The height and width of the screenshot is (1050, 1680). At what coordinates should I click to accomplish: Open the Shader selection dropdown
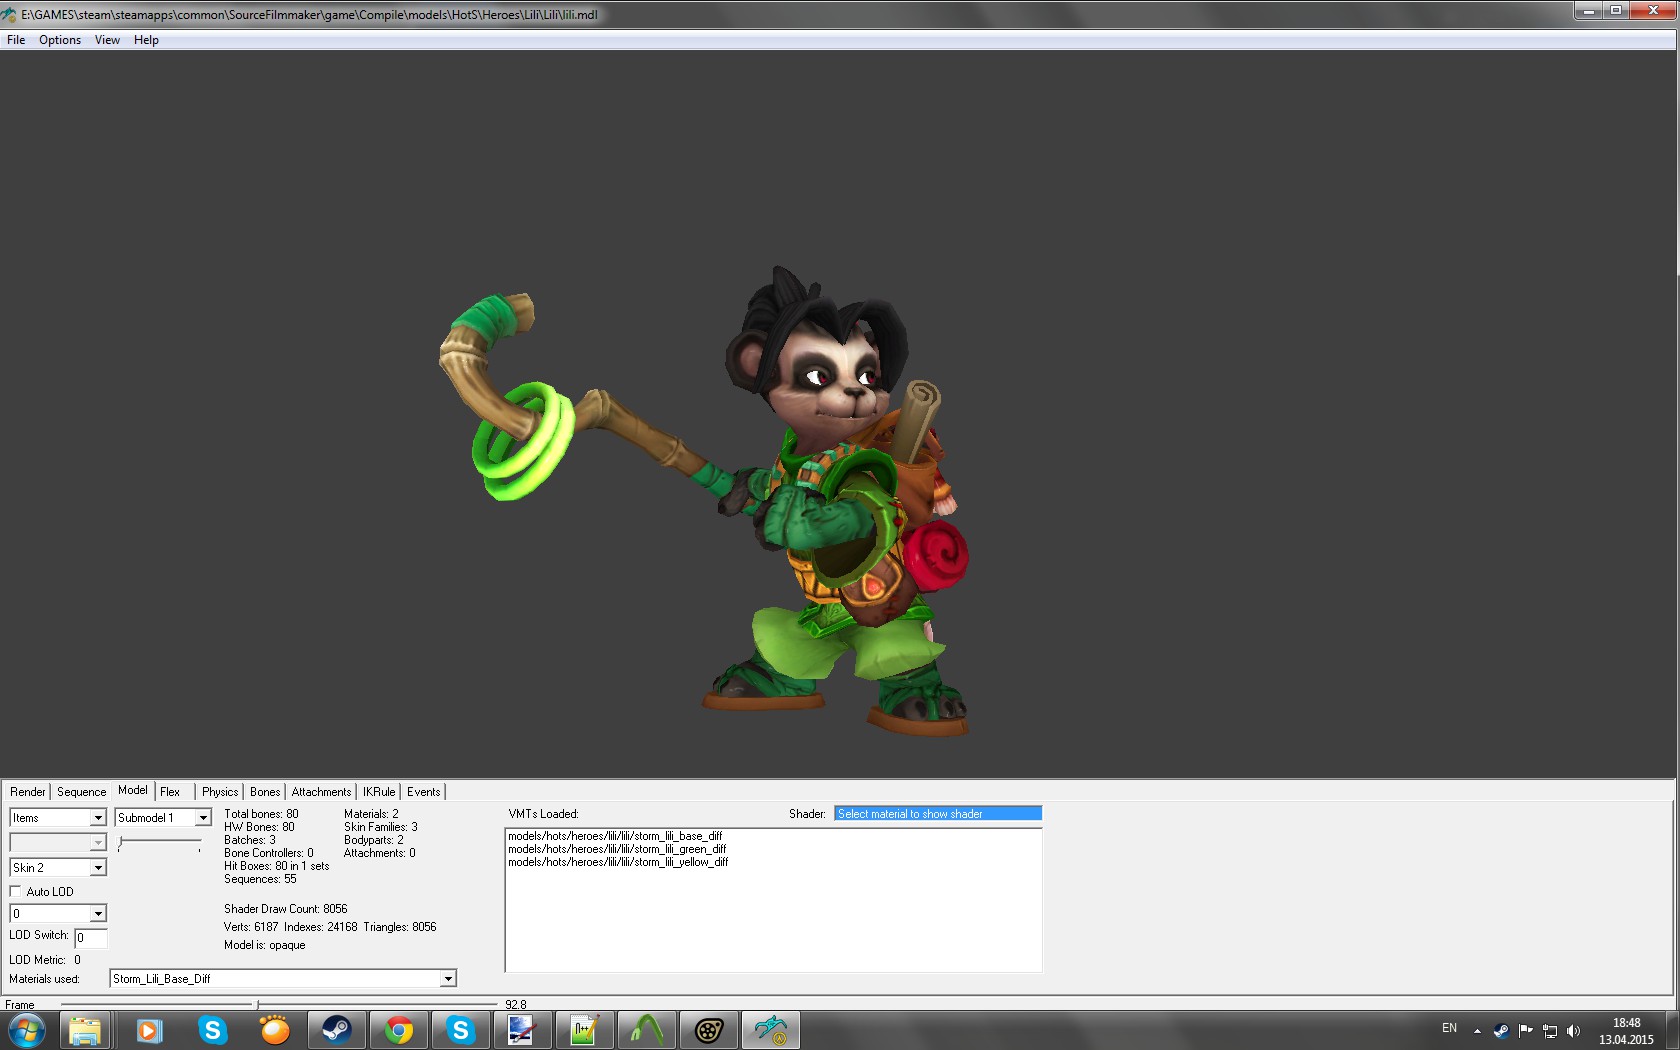[938, 814]
